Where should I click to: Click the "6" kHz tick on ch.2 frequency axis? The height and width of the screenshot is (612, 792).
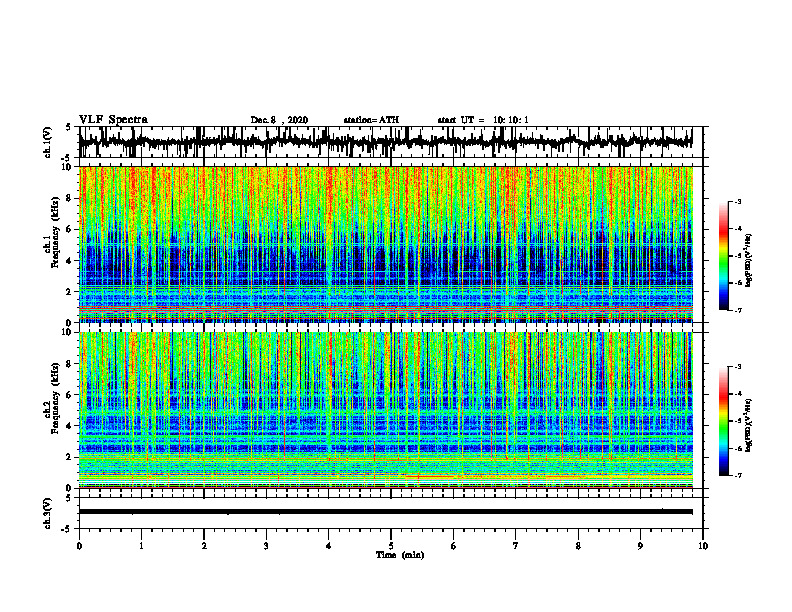click(70, 395)
